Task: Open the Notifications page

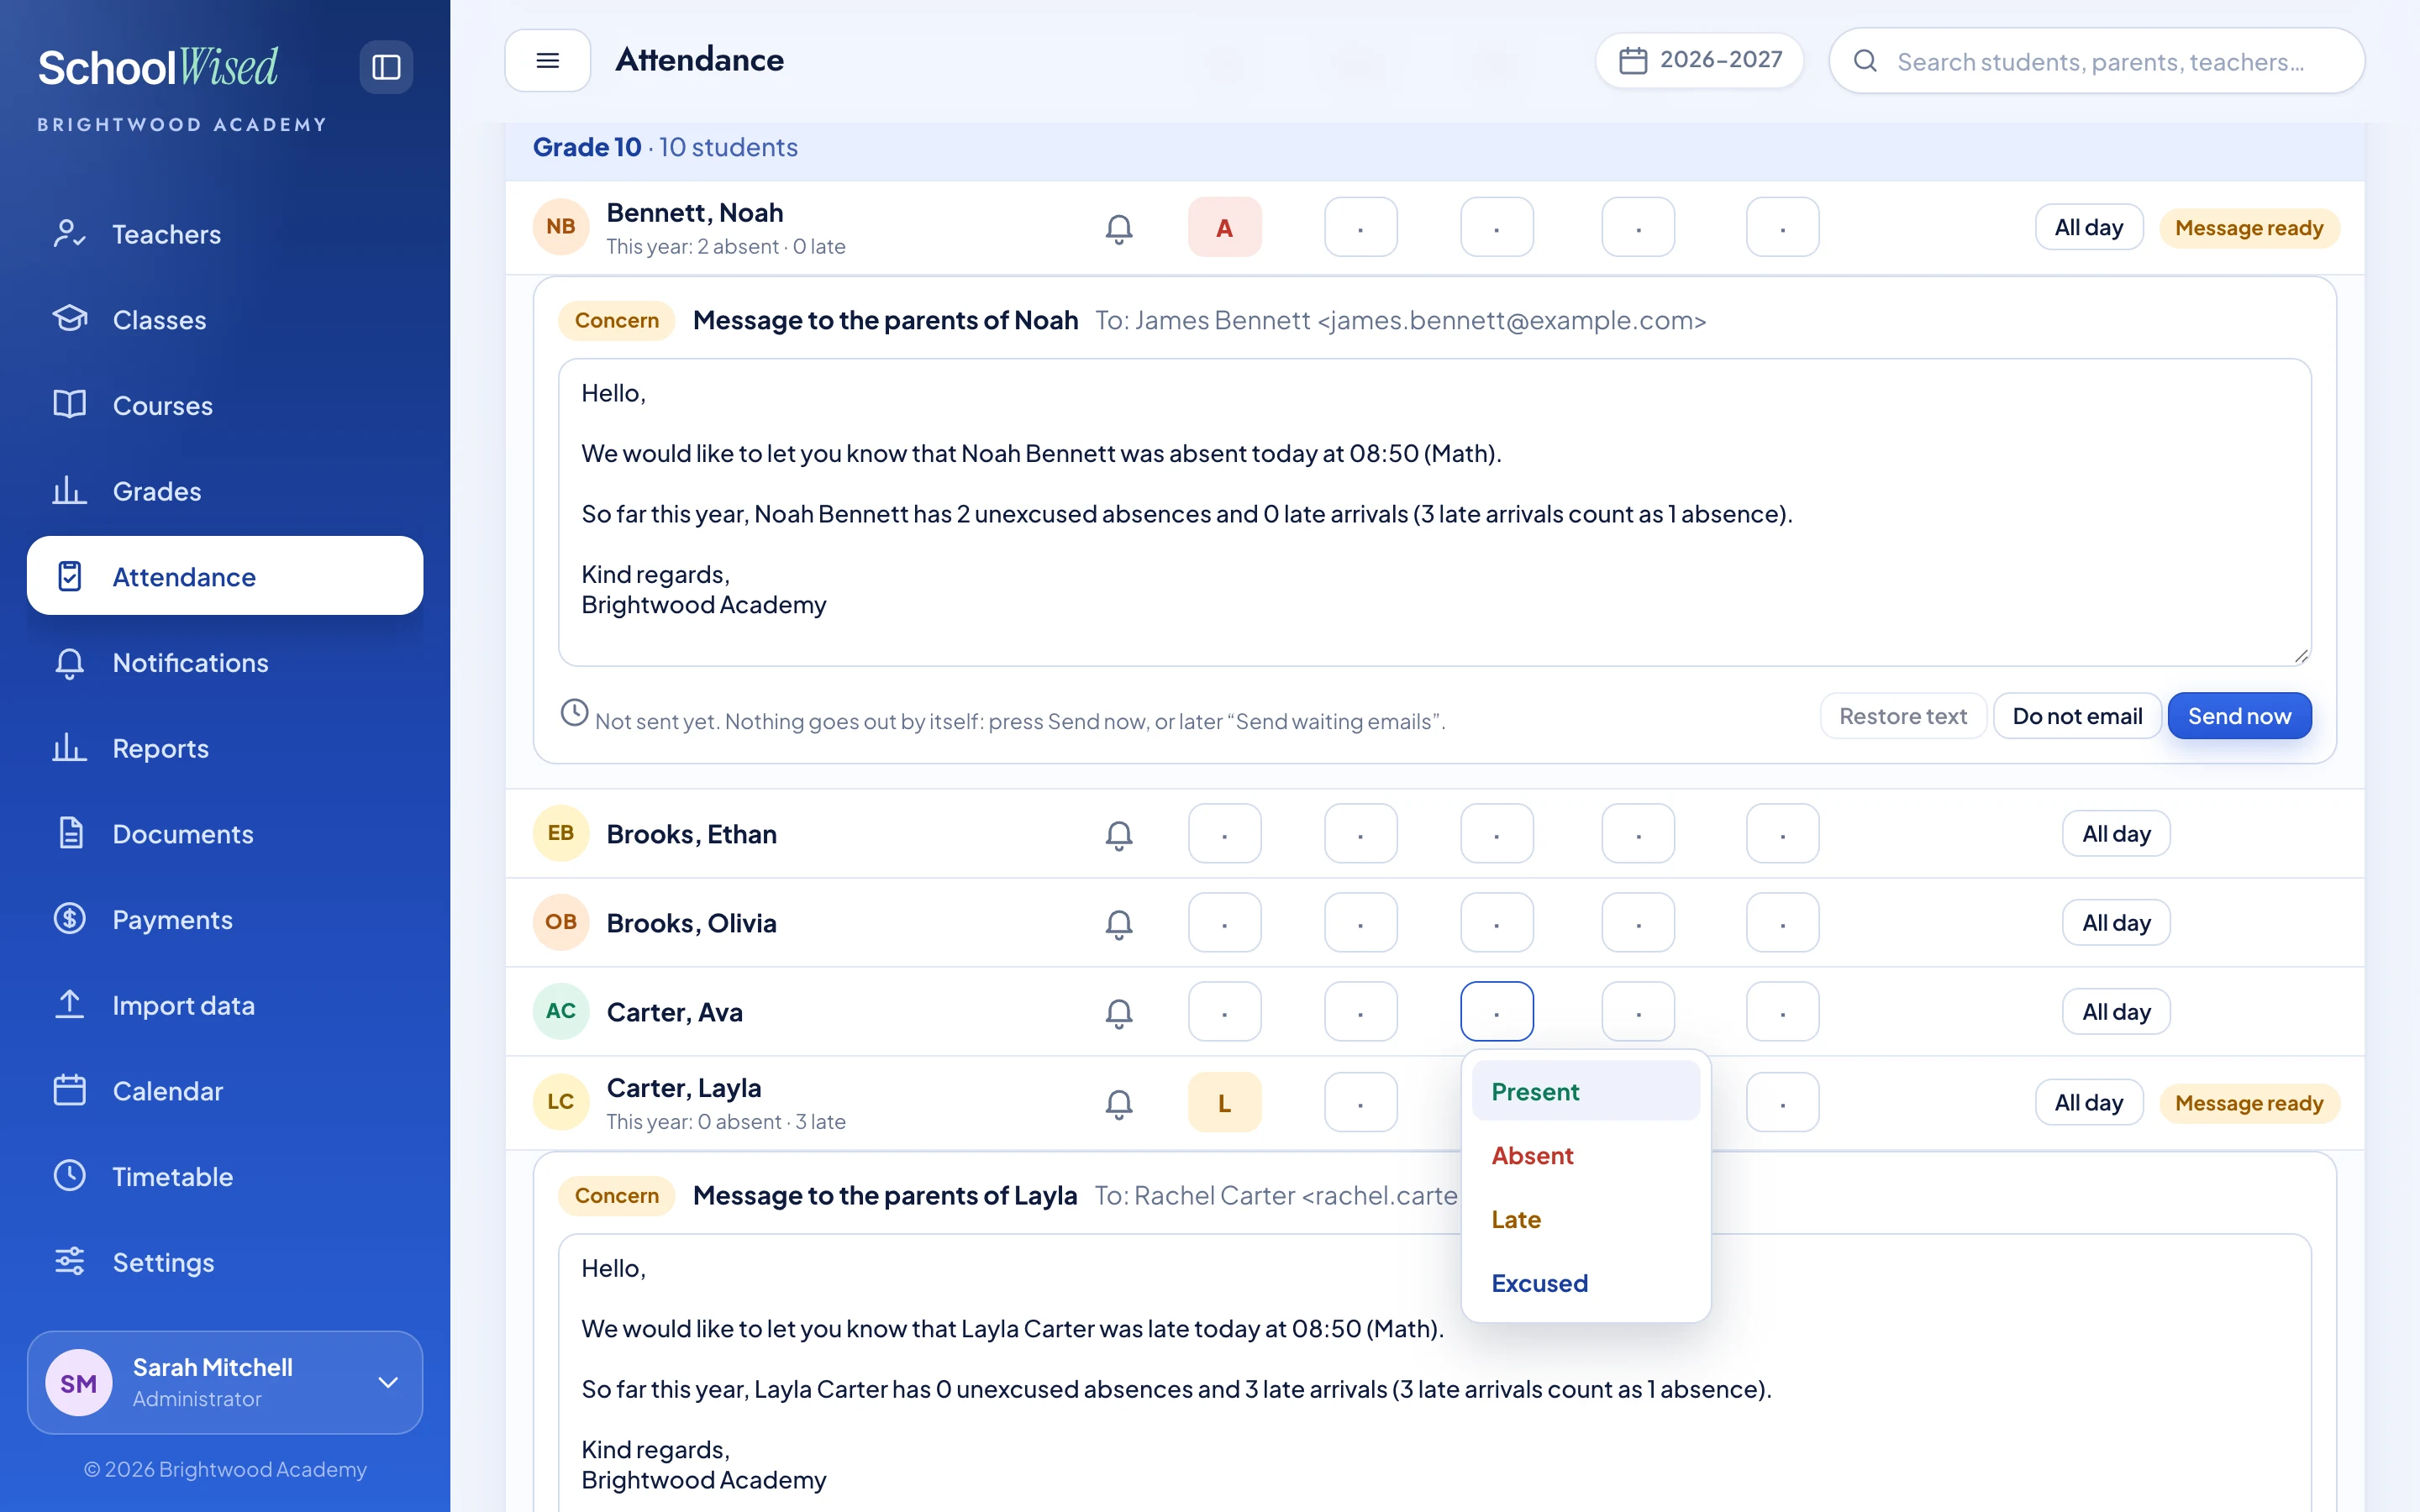Action: pos(225,662)
